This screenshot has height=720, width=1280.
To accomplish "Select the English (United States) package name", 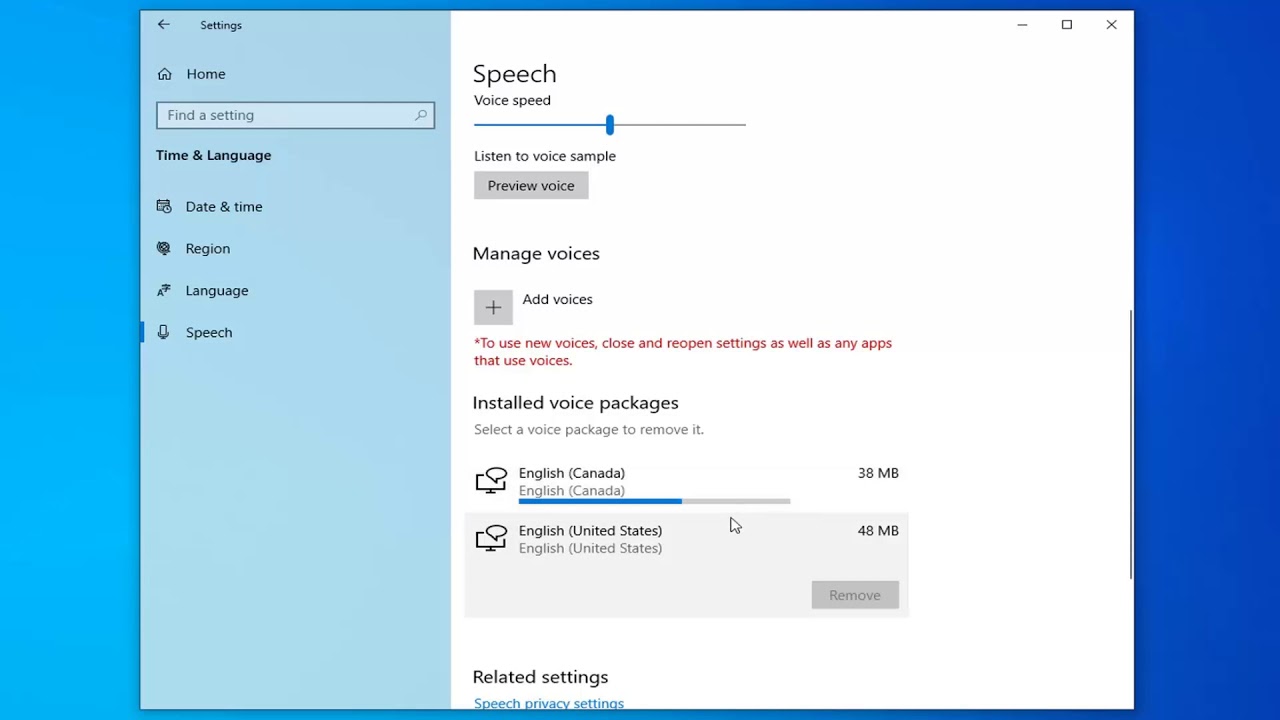I will coord(590,531).
